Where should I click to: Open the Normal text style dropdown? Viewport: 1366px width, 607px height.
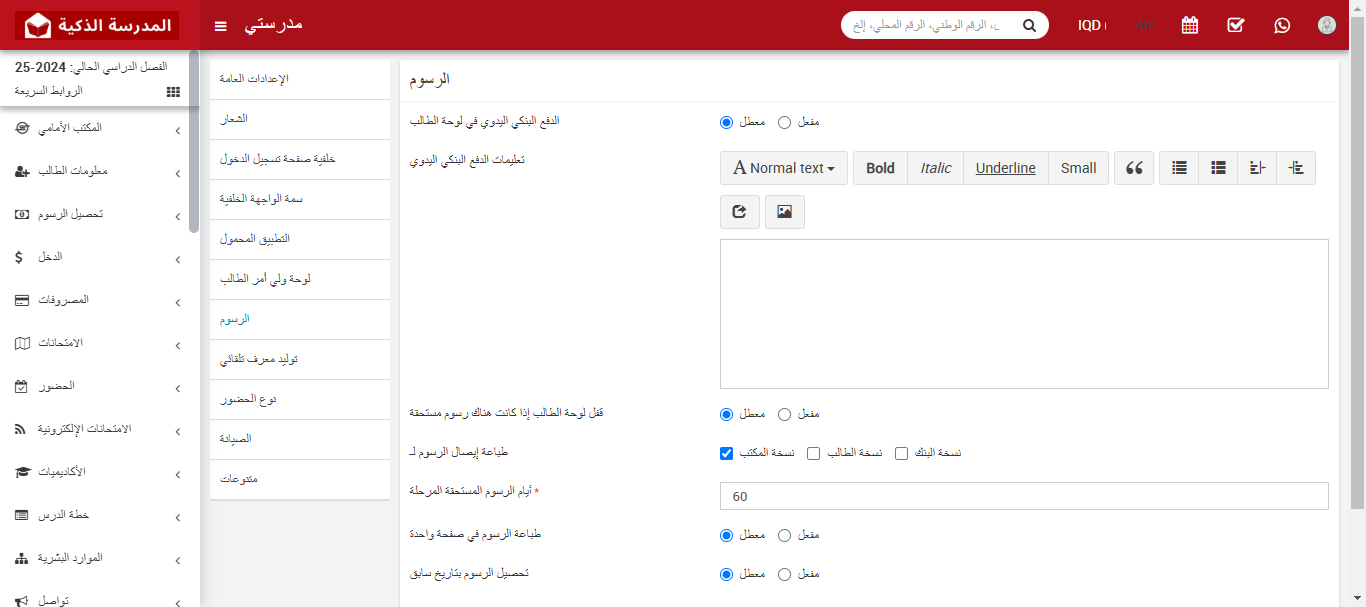784,167
